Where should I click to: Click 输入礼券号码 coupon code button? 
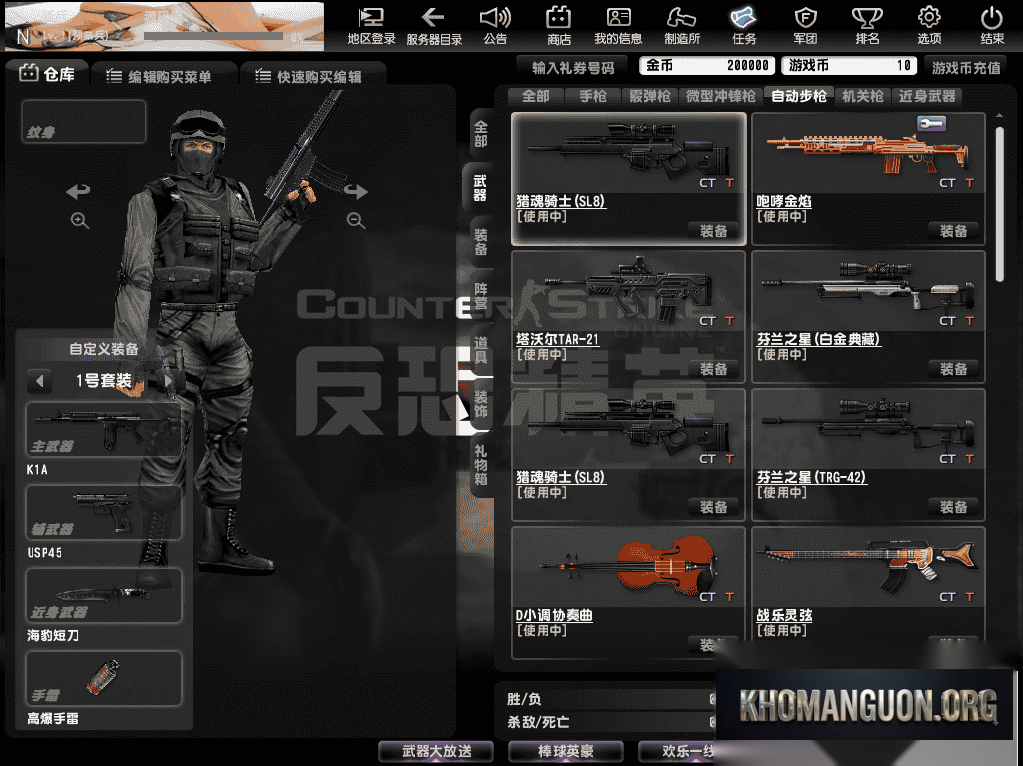point(573,67)
